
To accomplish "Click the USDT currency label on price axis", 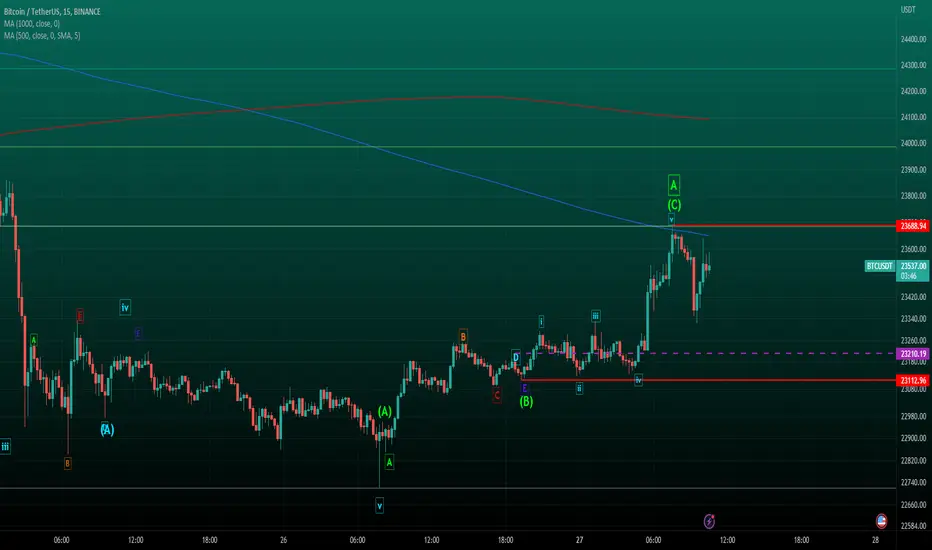I will pyautogui.click(x=908, y=10).
